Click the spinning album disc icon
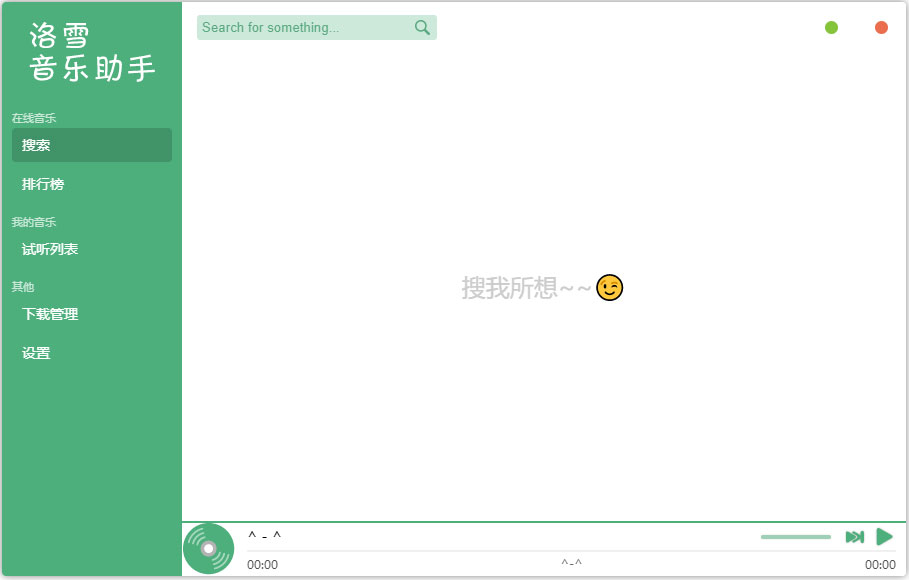 click(x=208, y=547)
